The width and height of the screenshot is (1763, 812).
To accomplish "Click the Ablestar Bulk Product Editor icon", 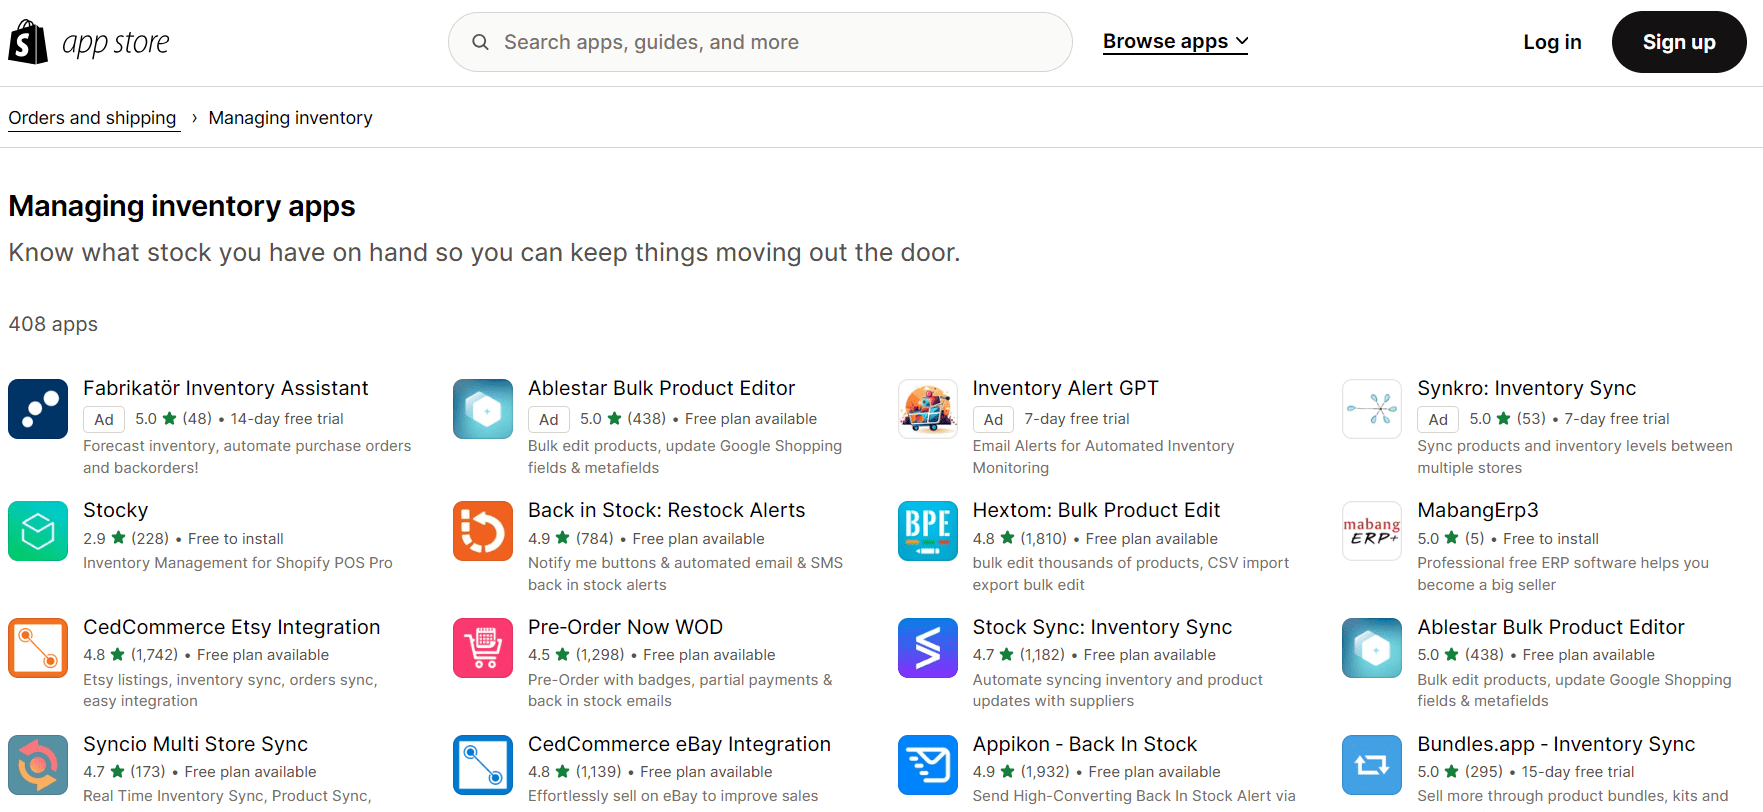I will pos(483,409).
